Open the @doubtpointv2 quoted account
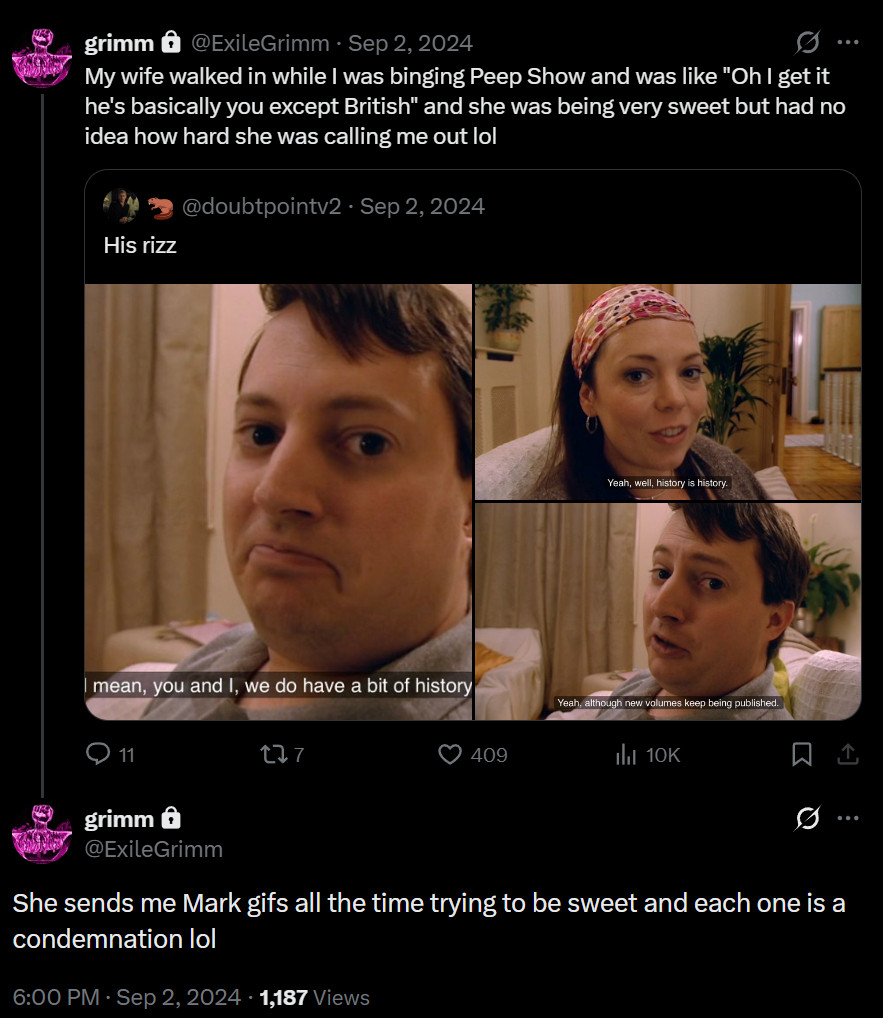This screenshot has width=883, height=1018. coord(262,206)
